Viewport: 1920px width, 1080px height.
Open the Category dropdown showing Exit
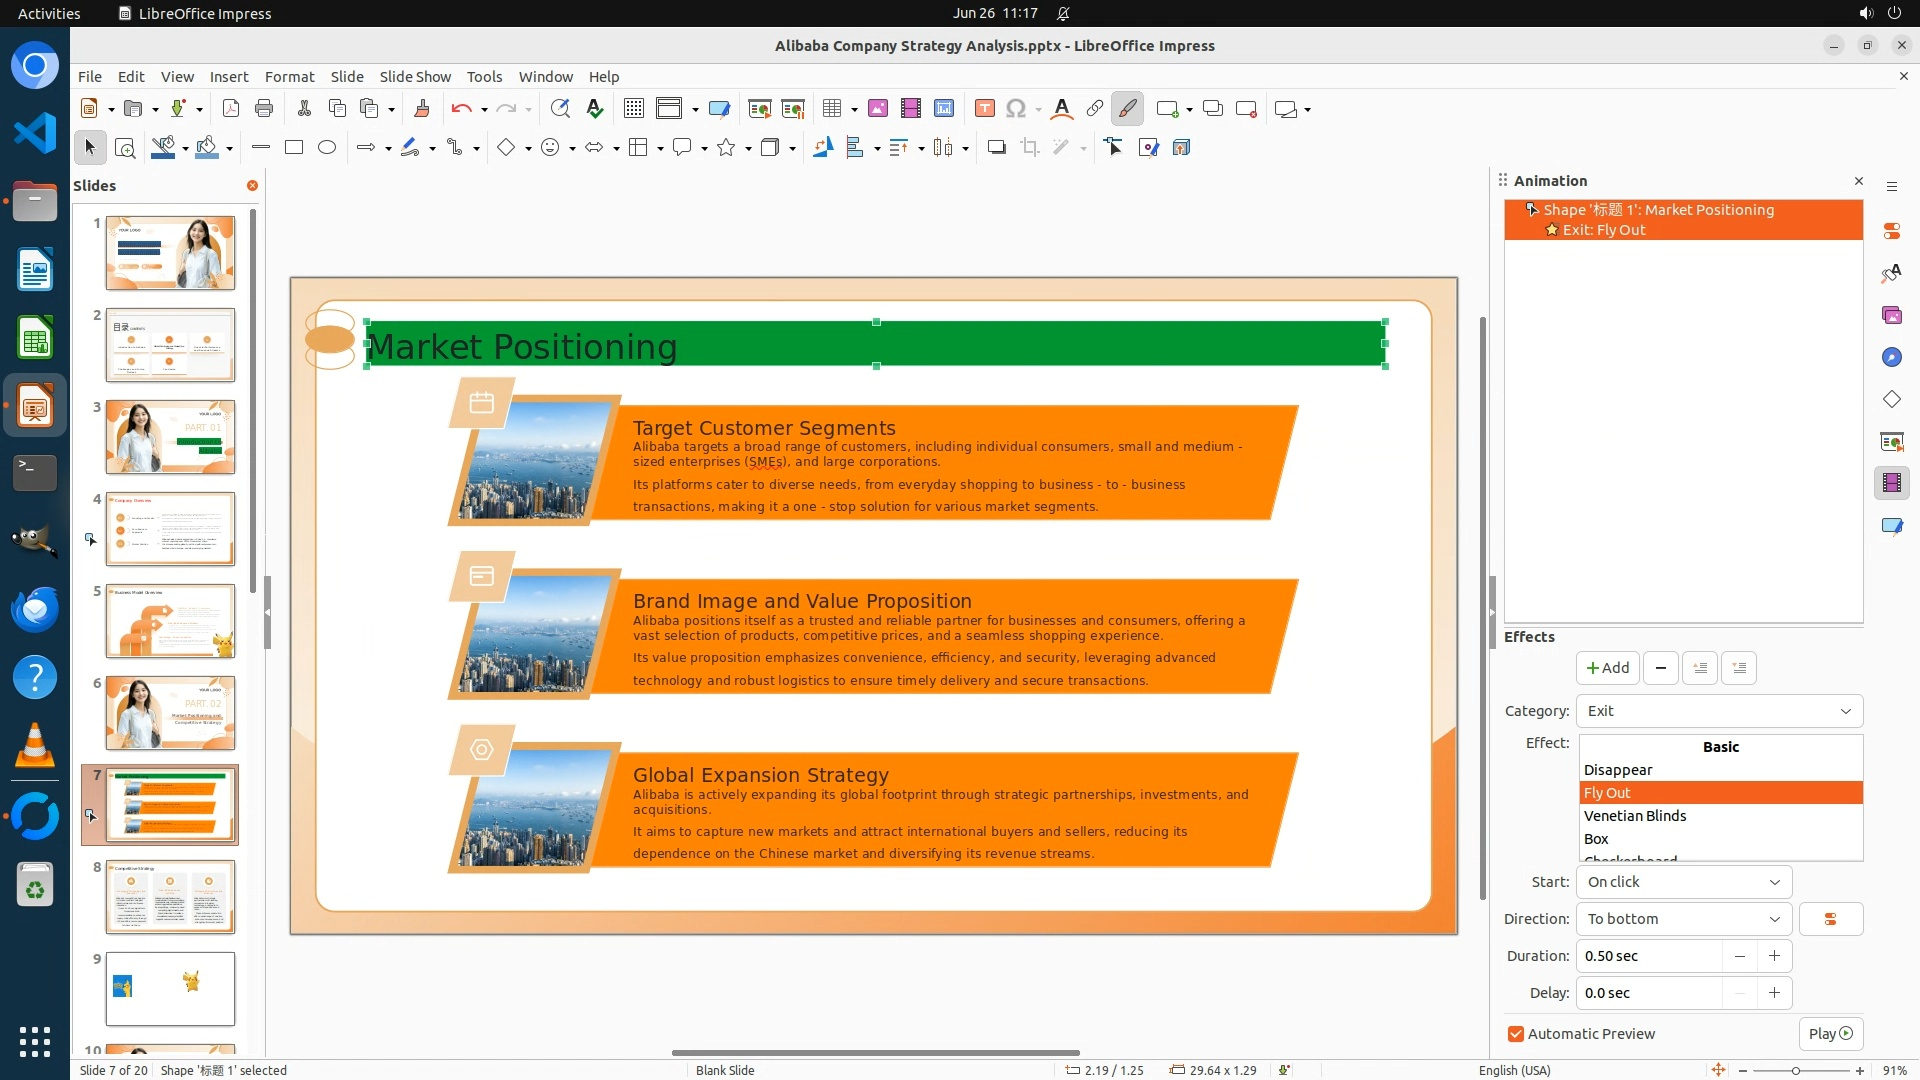coord(1719,711)
